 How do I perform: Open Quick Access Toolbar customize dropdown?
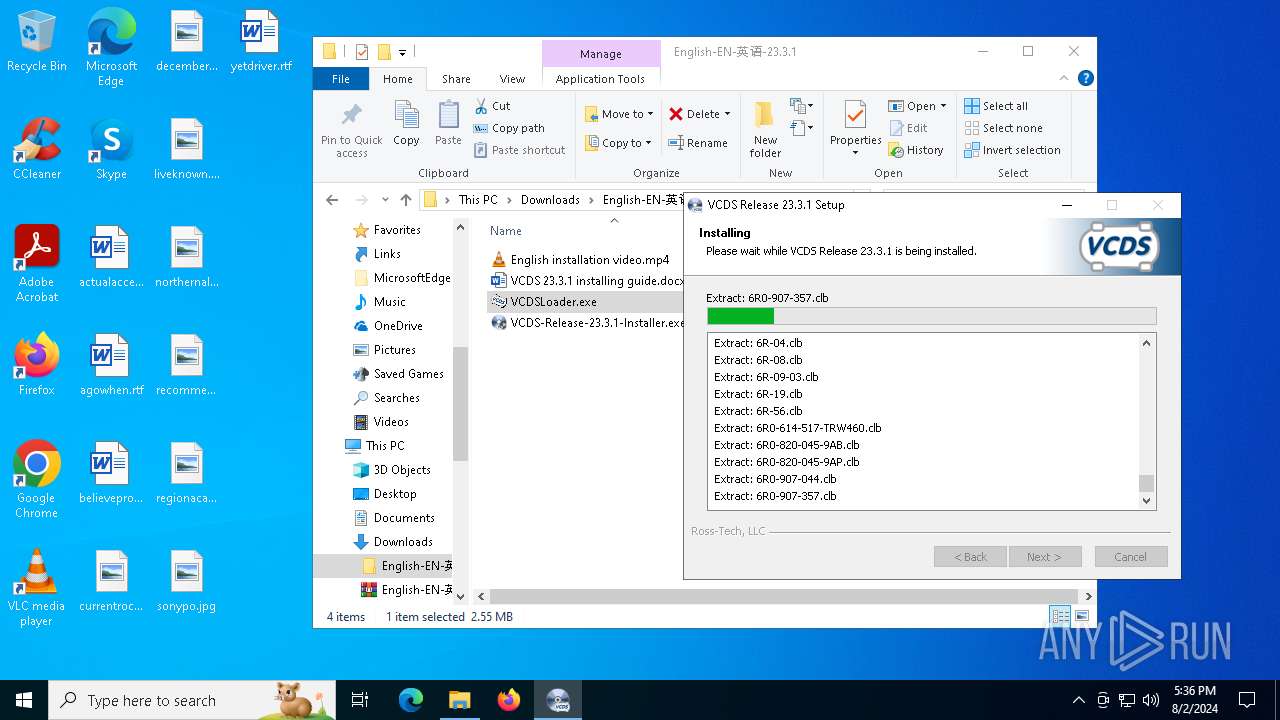point(403,52)
